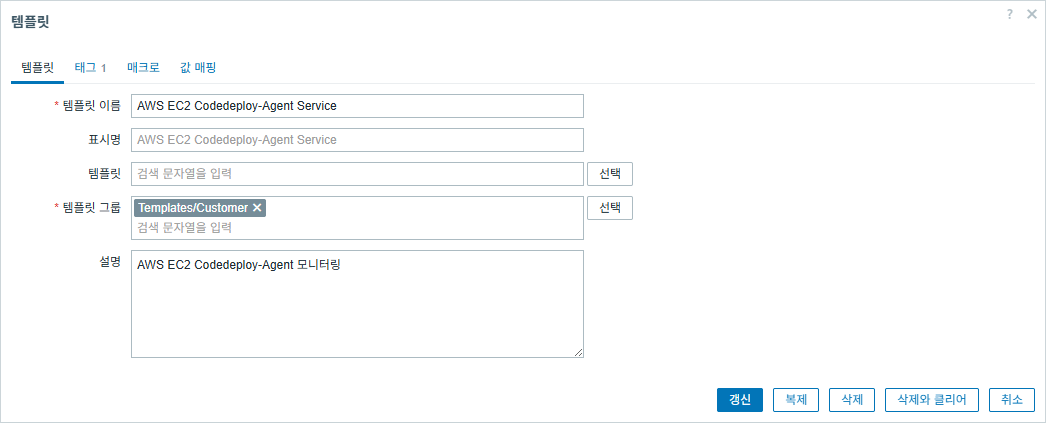
Task: Close the 템플릿 dialog with X
Action: 1031,14
